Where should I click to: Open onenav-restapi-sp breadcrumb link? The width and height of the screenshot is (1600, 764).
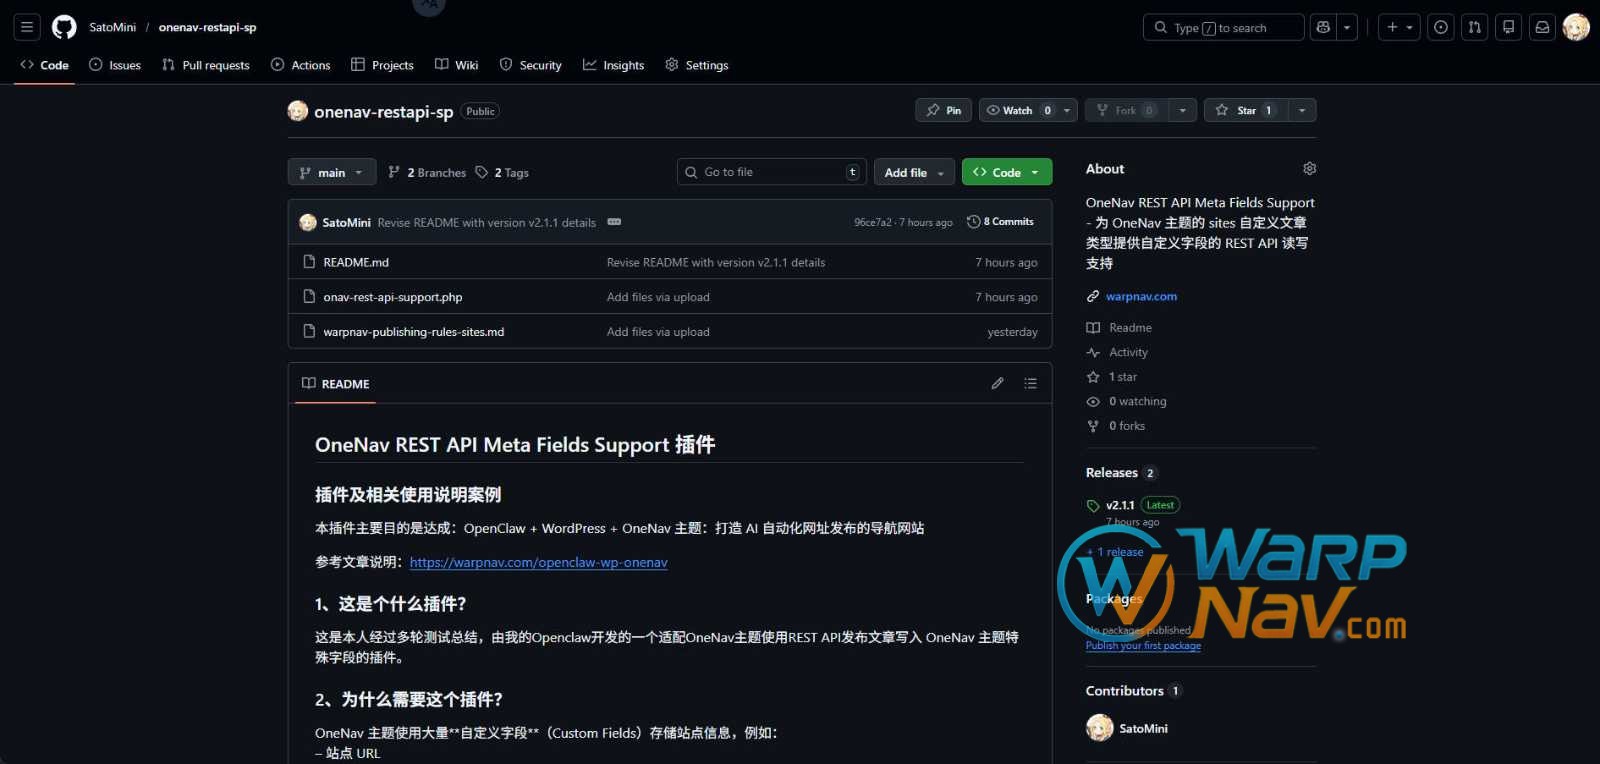click(207, 27)
